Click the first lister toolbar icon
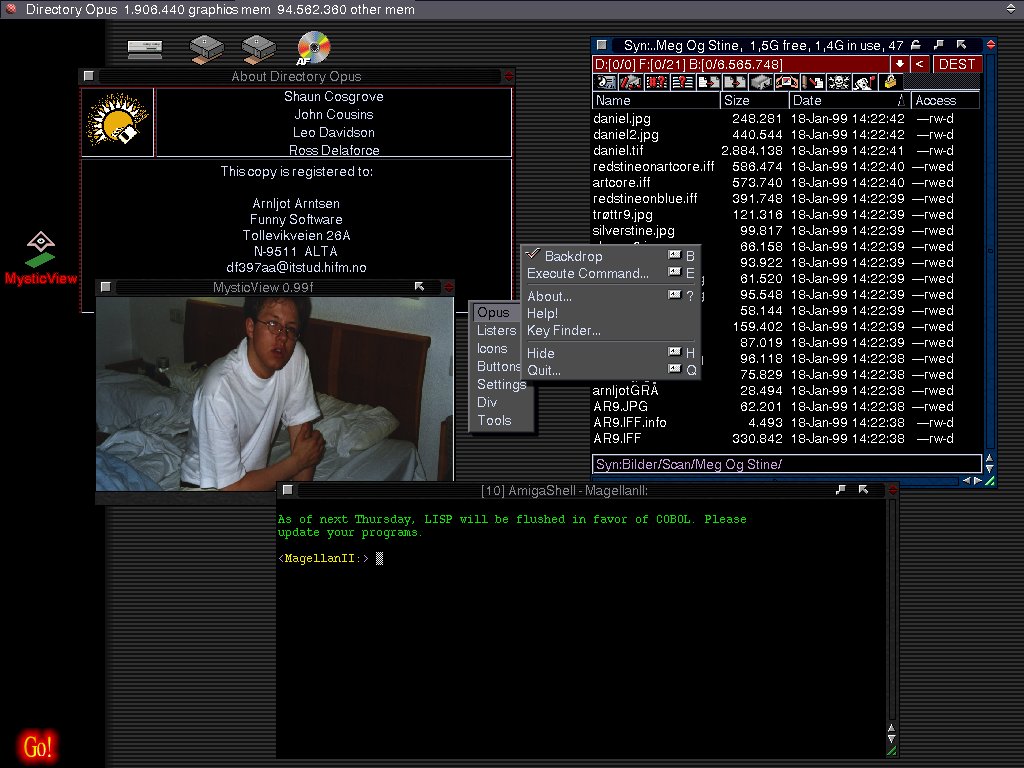The width and height of the screenshot is (1024, 768). point(605,82)
